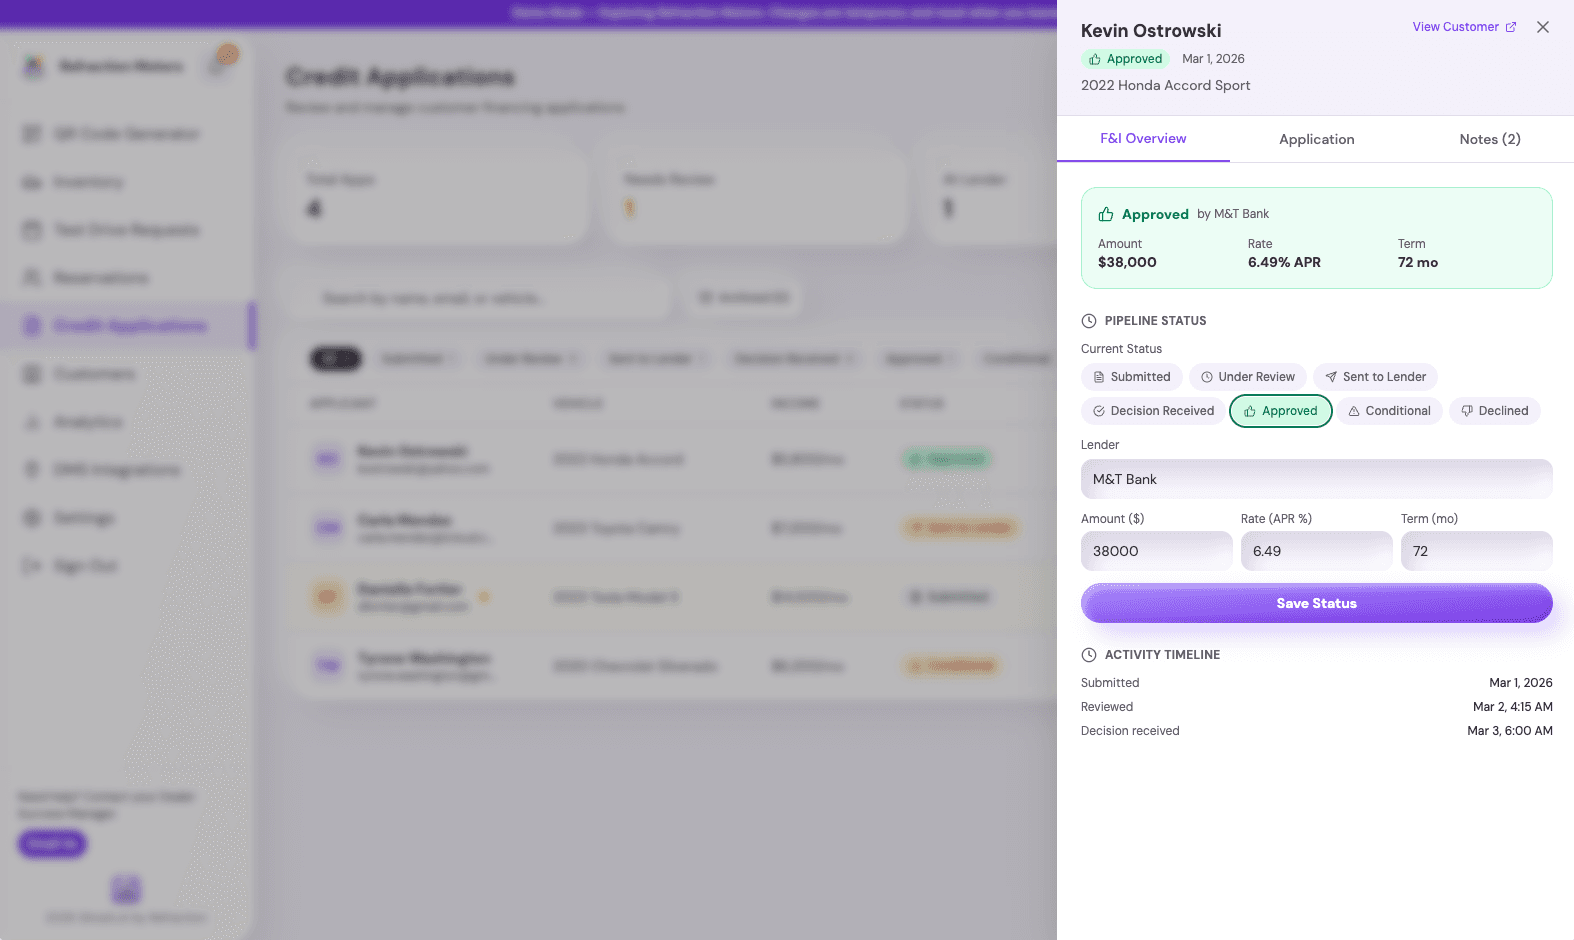The height and width of the screenshot is (940, 1574).
Task: Set status to Declined
Action: pyautogui.click(x=1495, y=411)
